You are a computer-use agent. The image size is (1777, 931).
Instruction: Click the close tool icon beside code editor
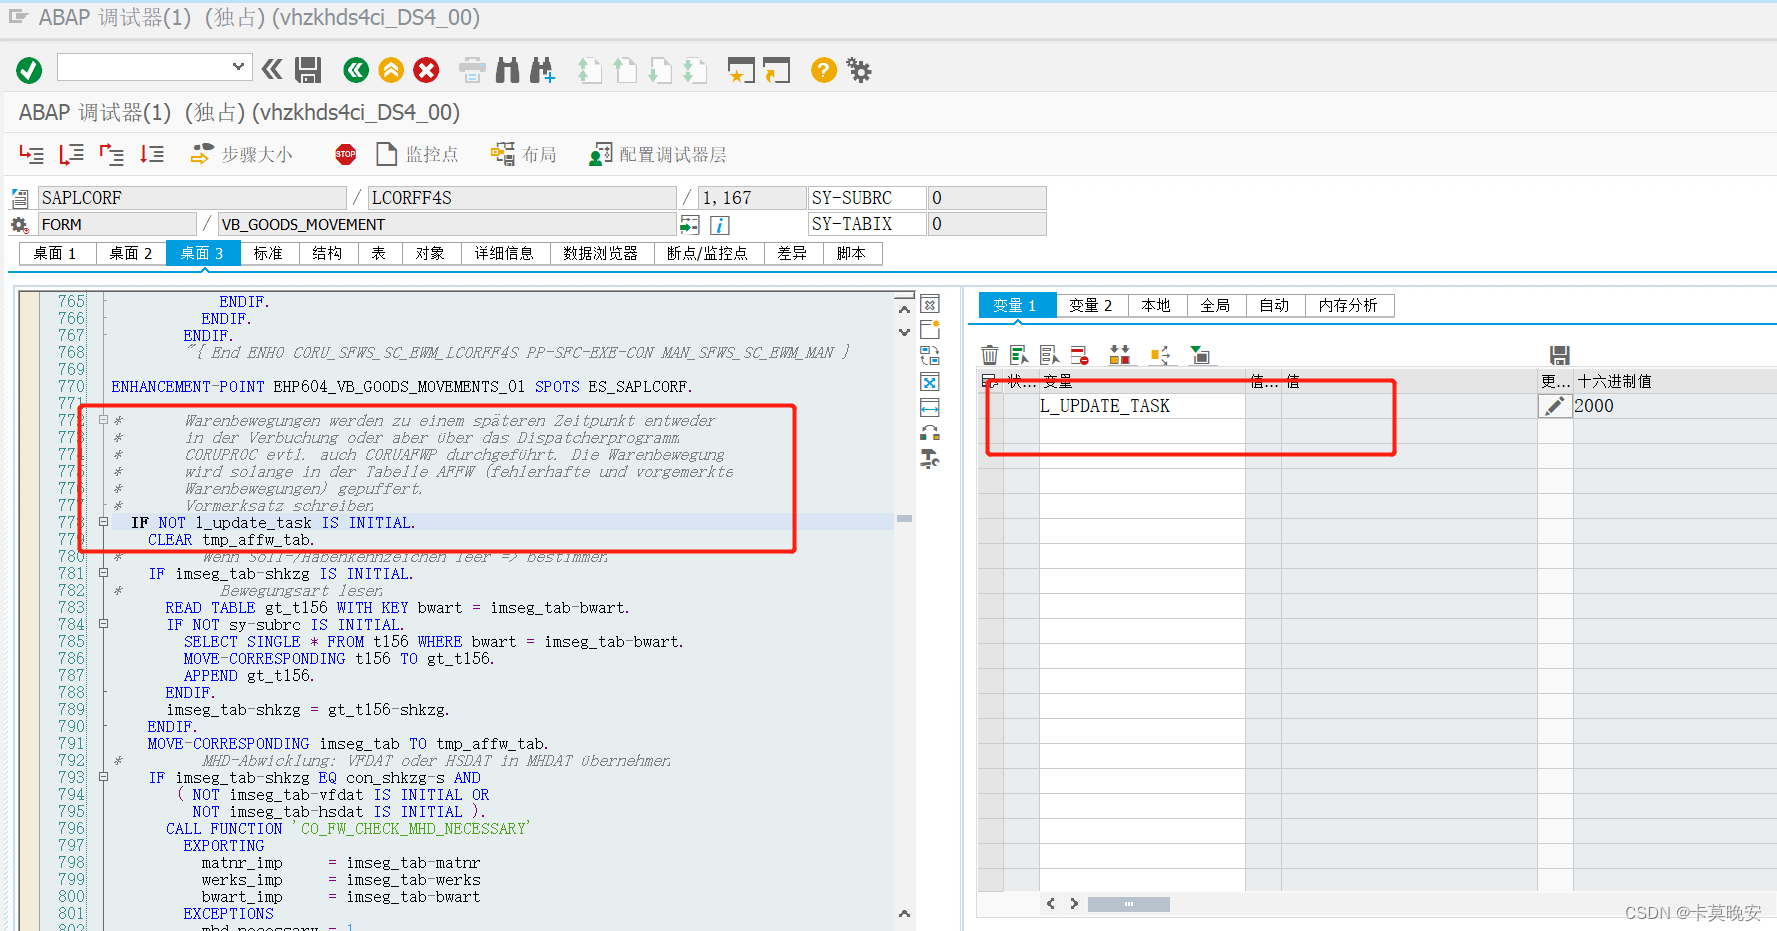click(x=930, y=304)
